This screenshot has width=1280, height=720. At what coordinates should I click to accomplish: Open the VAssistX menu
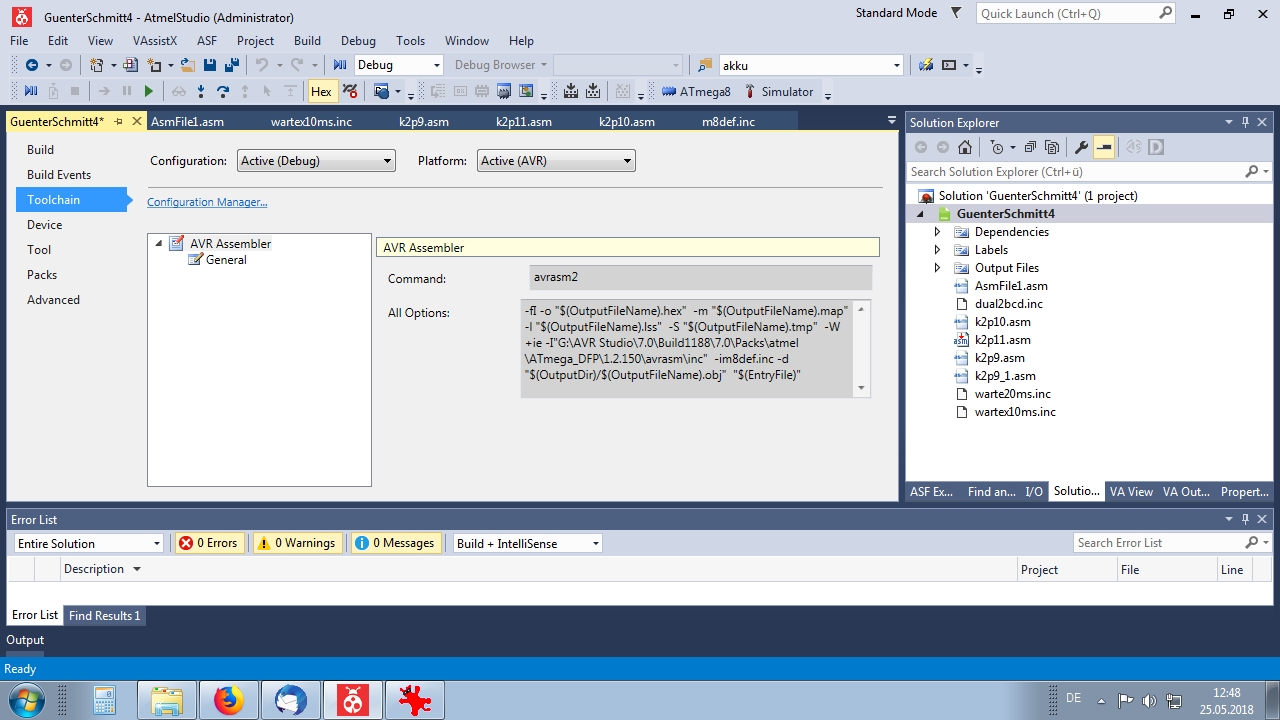tap(155, 41)
